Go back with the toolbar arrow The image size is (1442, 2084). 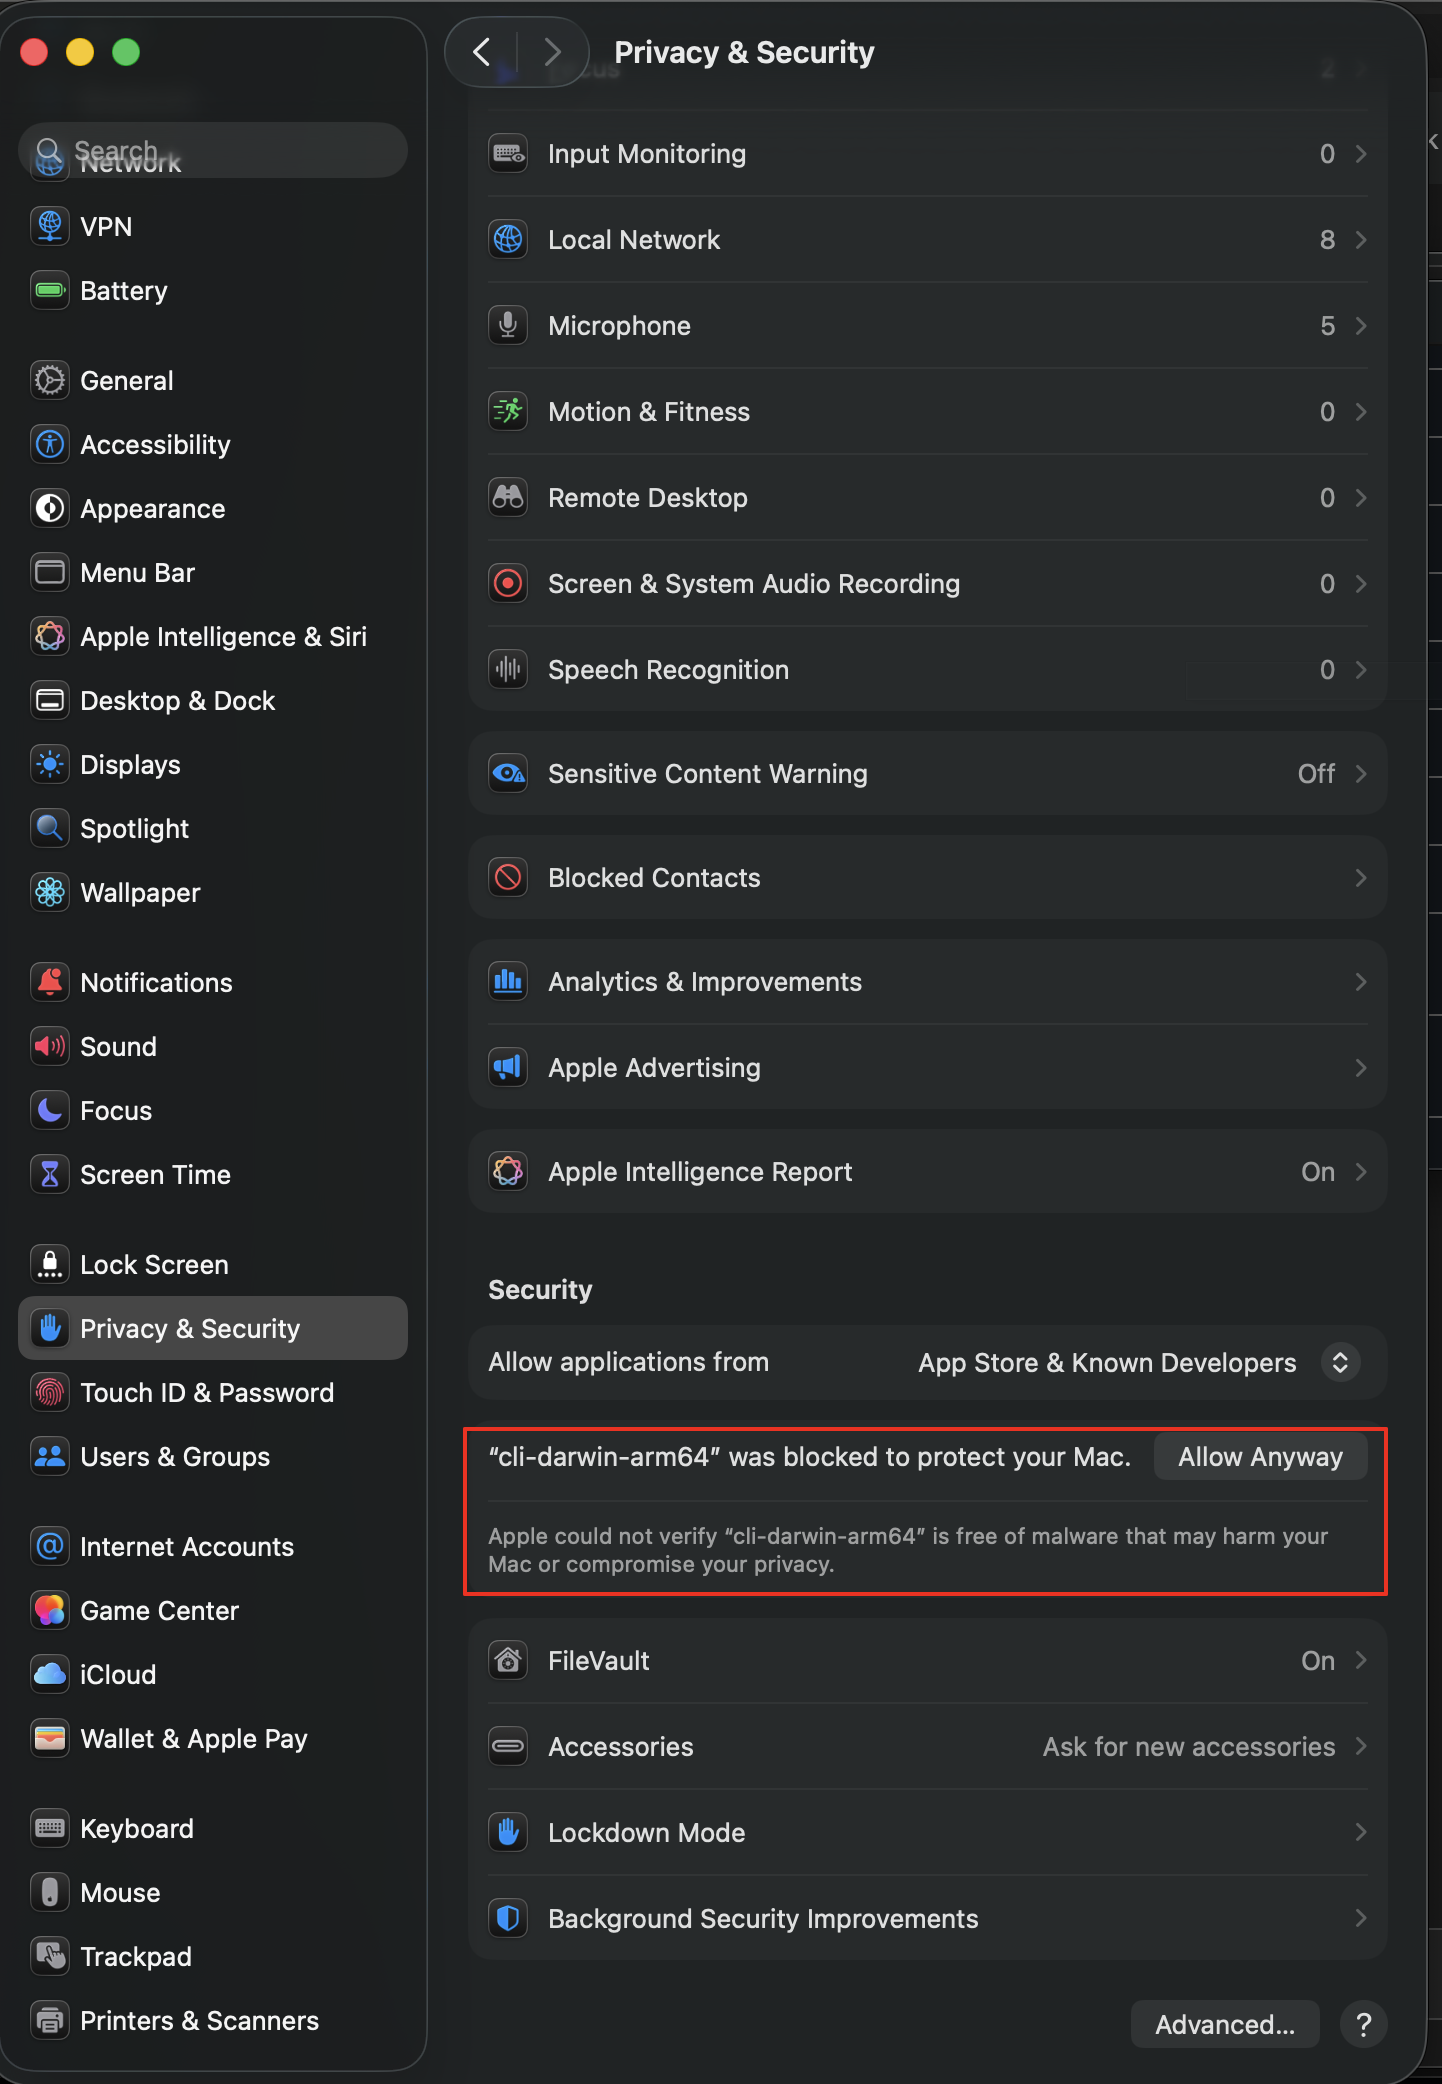(481, 52)
